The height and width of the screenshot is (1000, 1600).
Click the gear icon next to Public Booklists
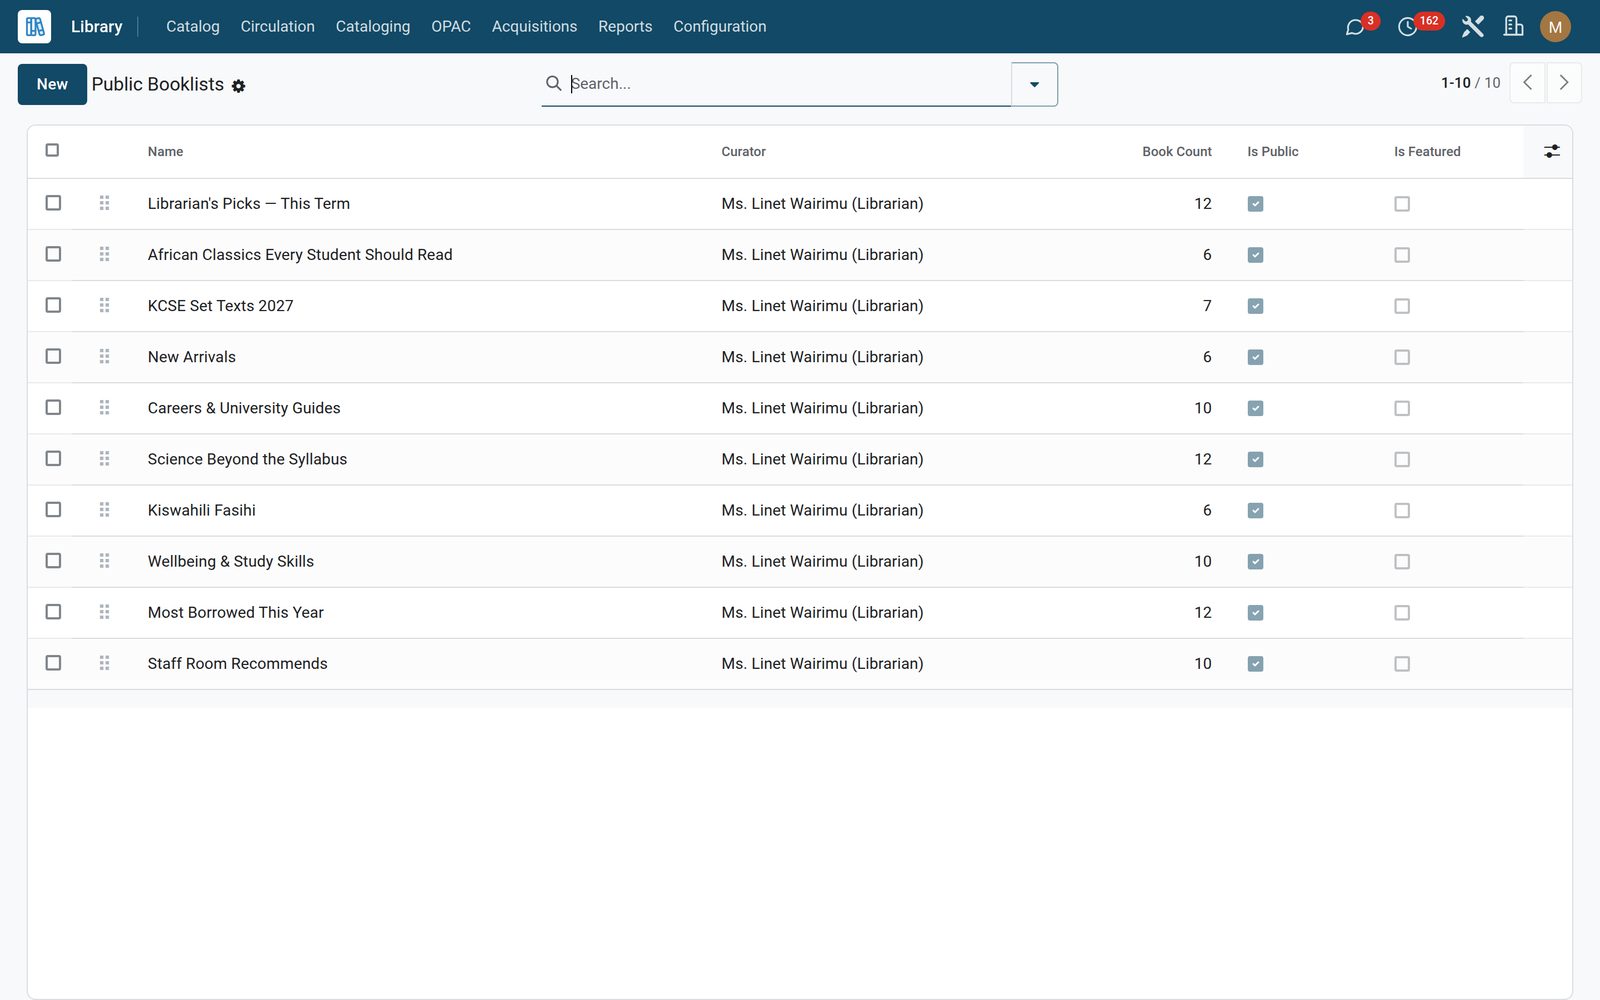(x=238, y=86)
